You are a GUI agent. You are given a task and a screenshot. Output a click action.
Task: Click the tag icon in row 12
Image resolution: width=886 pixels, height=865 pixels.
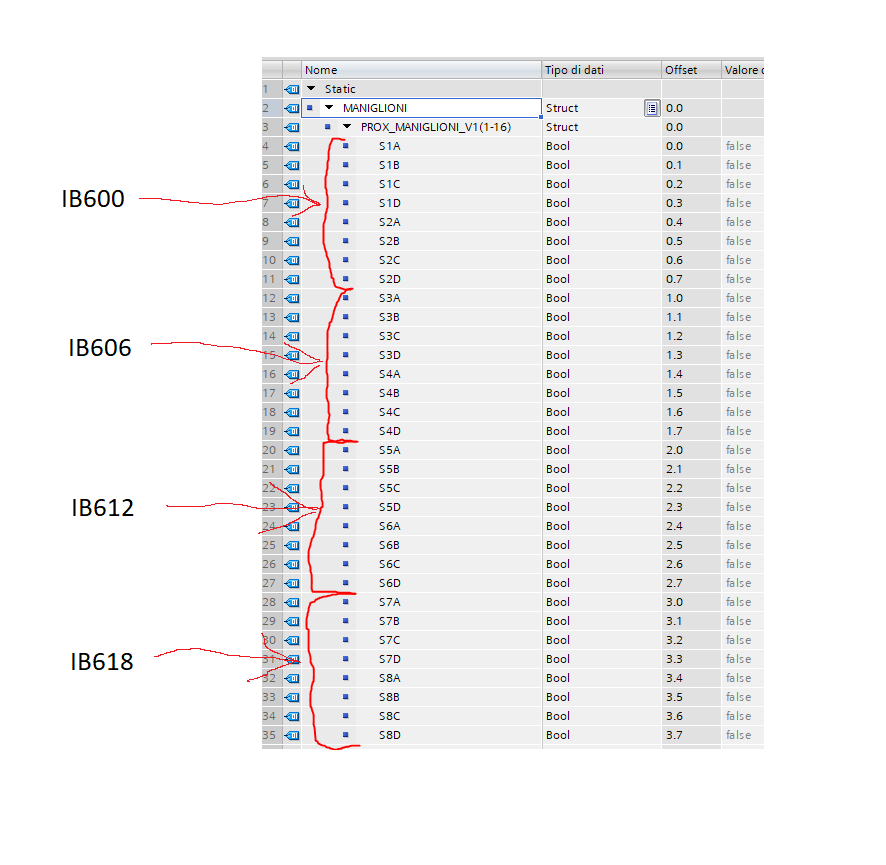click(292, 298)
